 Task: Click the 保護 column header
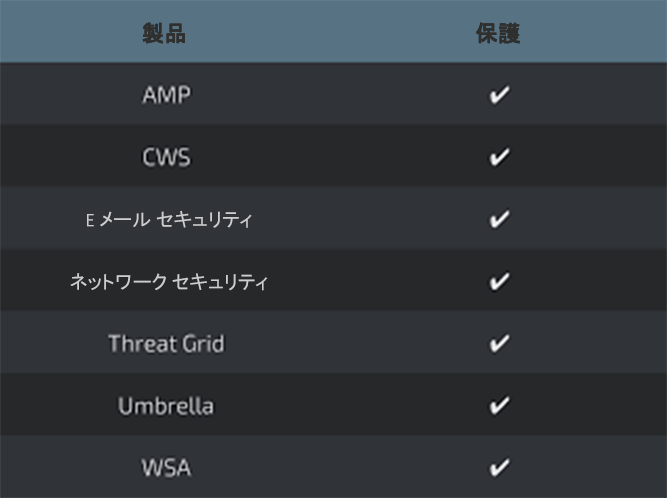(x=498, y=34)
